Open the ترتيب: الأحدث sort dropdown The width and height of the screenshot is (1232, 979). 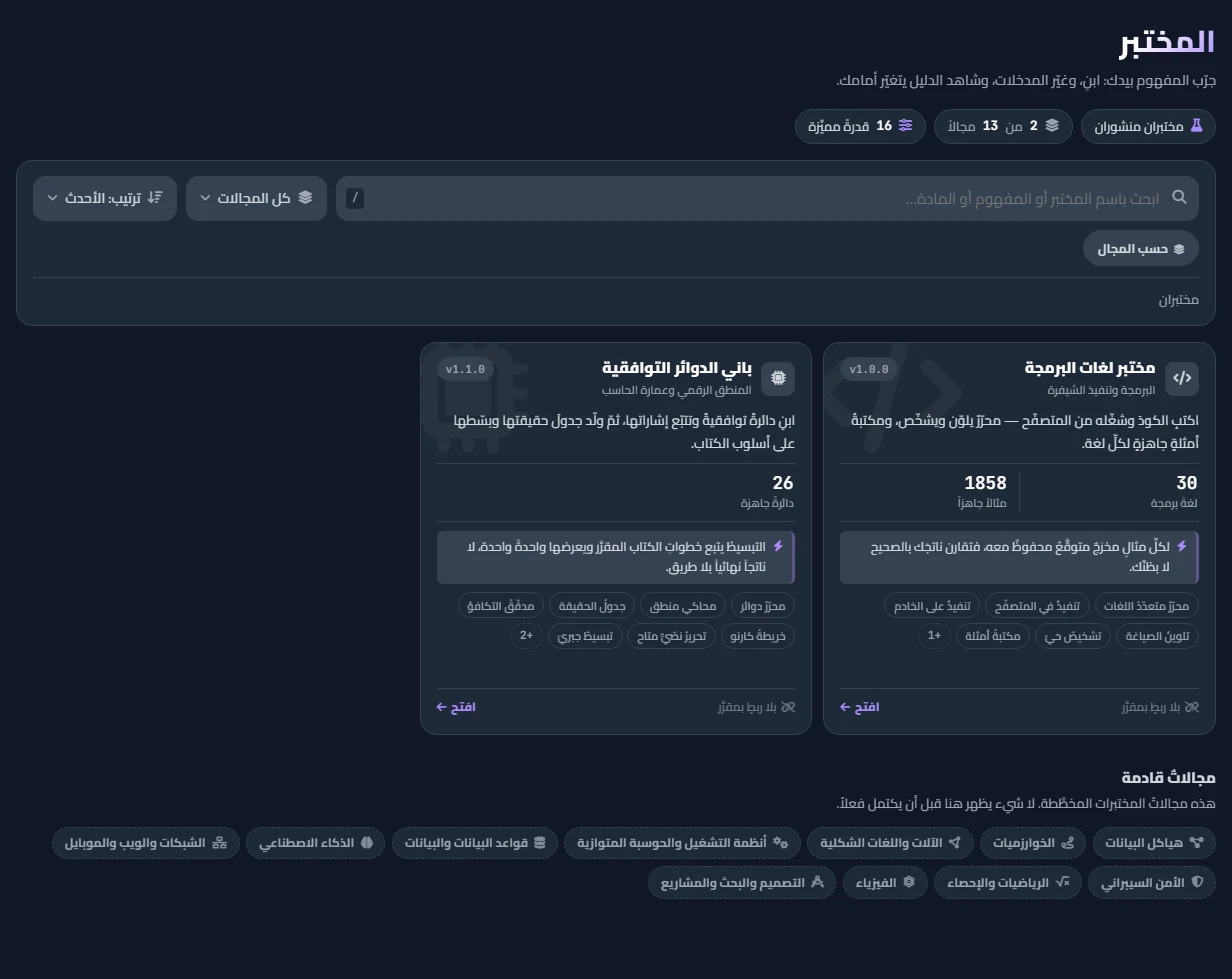click(x=105, y=198)
